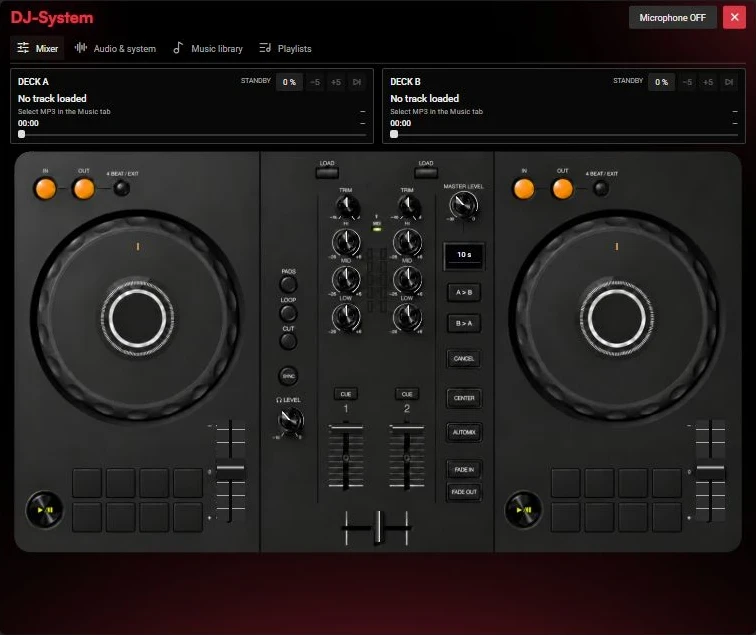
Task: Click the channel 1 volume fader
Action: 346,457
